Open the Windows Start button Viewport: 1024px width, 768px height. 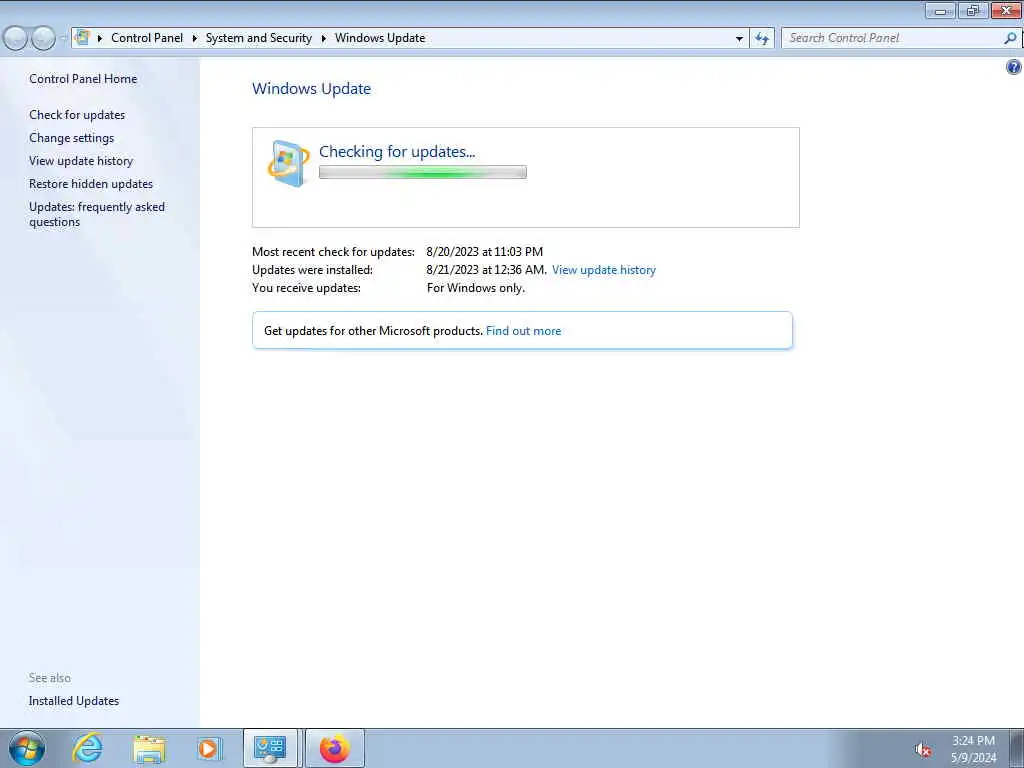coord(27,748)
